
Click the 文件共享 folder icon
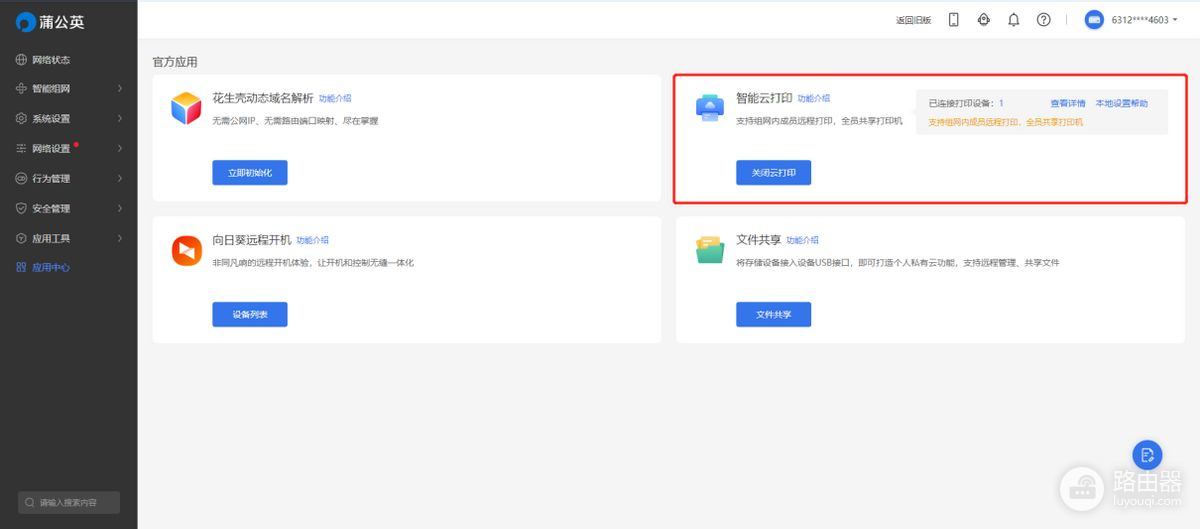tap(710, 250)
